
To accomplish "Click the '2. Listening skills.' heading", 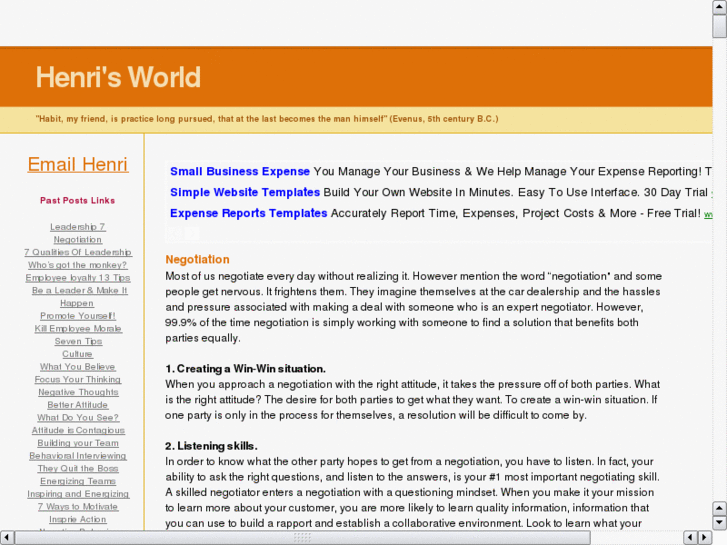I will point(211,446).
